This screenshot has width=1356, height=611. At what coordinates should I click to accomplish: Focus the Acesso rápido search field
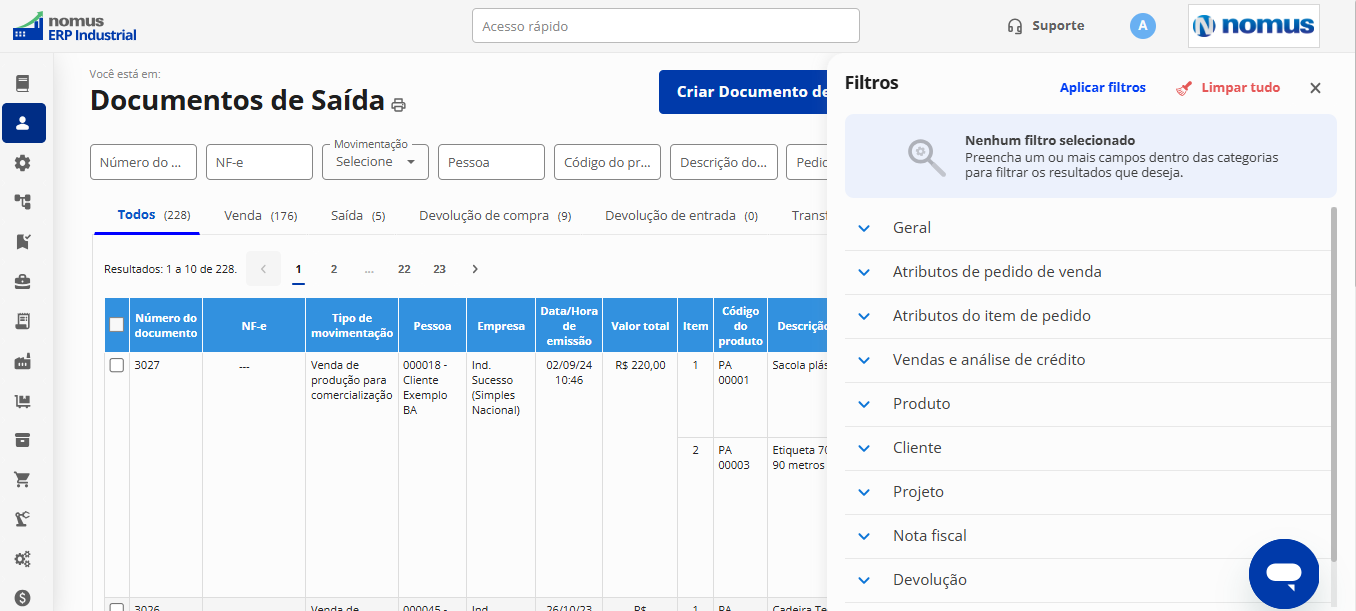(666, 26)
